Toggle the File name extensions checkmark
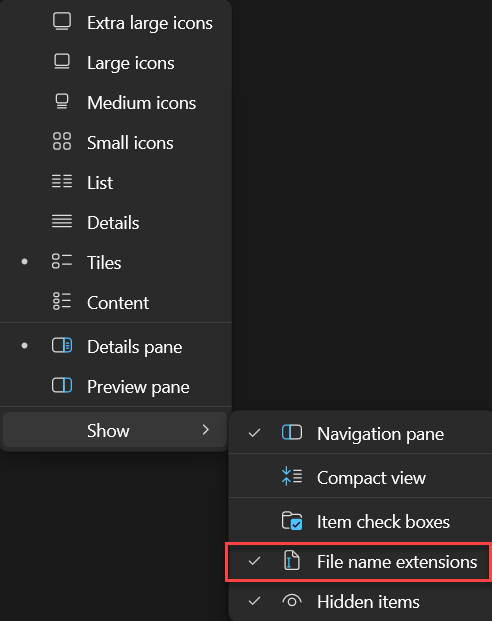Image resolution: width=492 pixels, height=621 pixels. pos(254,561)
